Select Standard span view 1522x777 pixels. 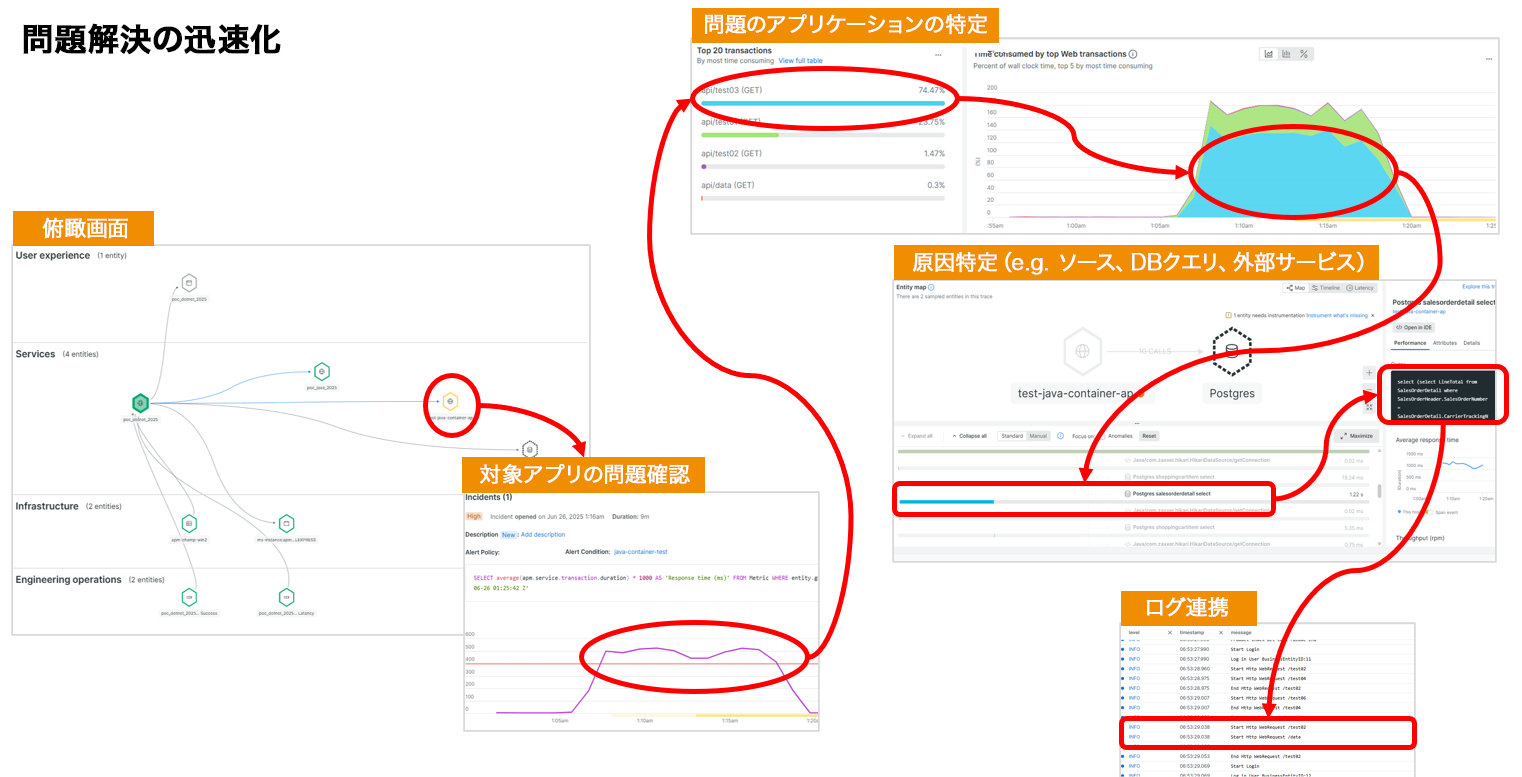(x=1012, y=436)
